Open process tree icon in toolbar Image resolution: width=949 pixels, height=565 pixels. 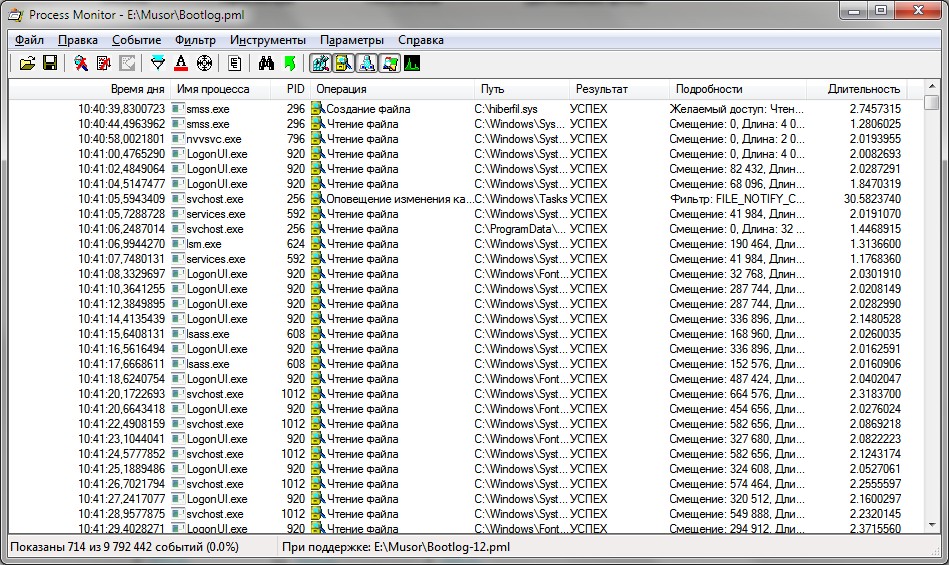(x=235, y=63)
